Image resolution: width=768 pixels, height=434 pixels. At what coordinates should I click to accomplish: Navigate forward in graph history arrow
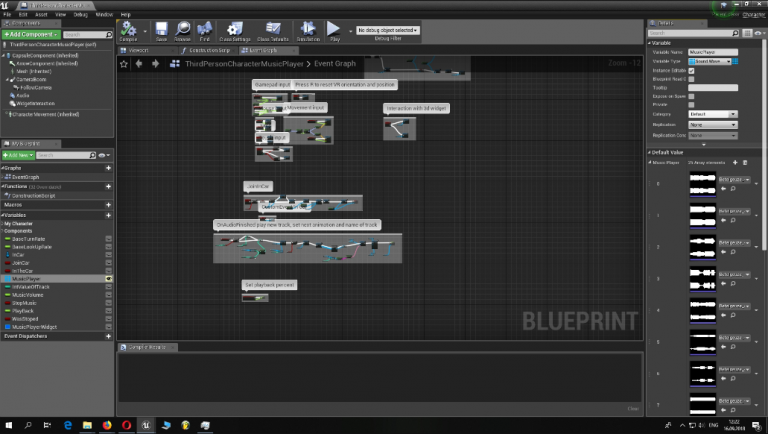pos(155,64)
